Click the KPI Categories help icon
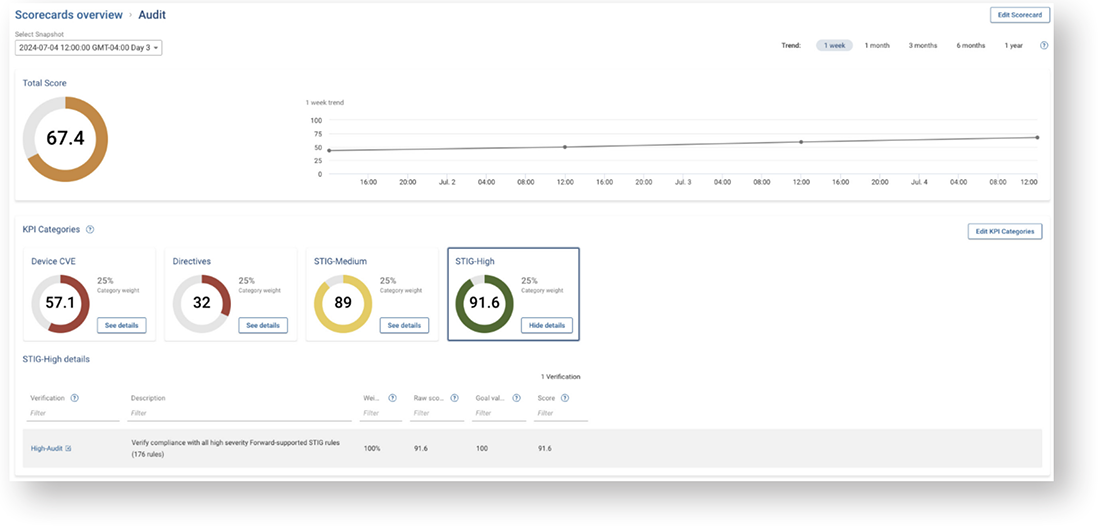Viewport: 1100px width, 529px height. 90,230
